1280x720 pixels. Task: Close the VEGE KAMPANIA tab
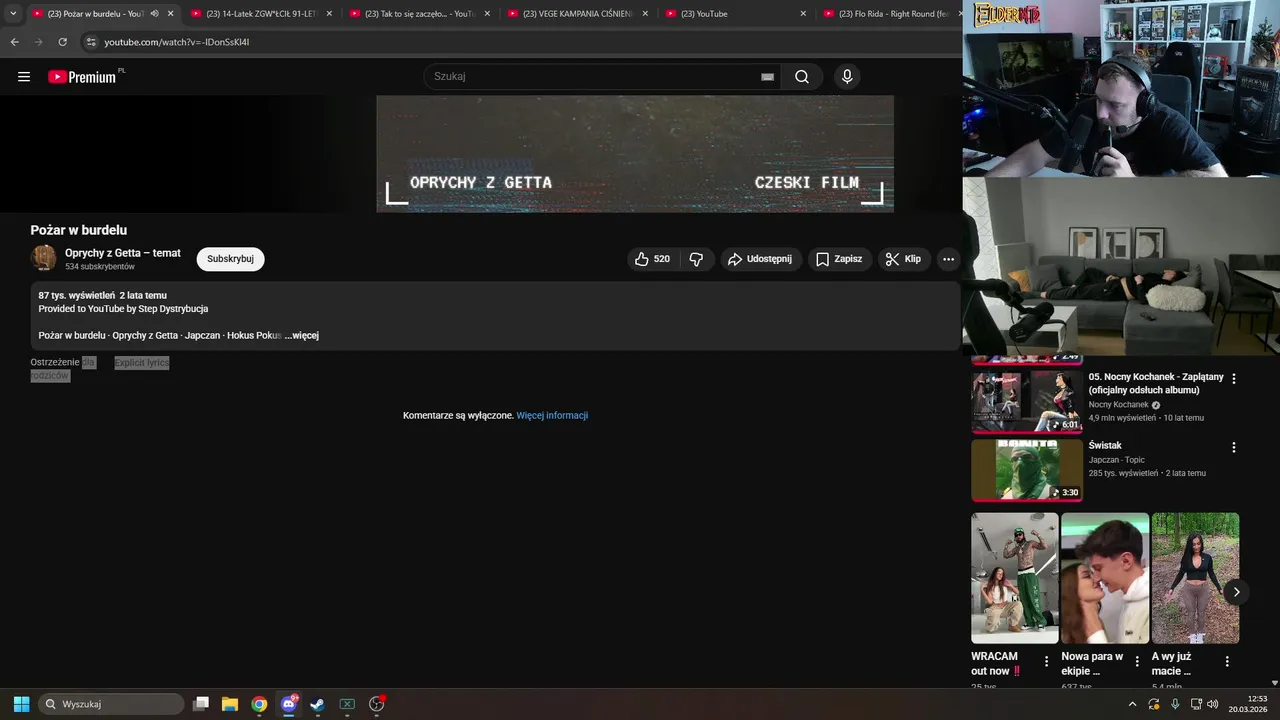click(x=645, y=13)
